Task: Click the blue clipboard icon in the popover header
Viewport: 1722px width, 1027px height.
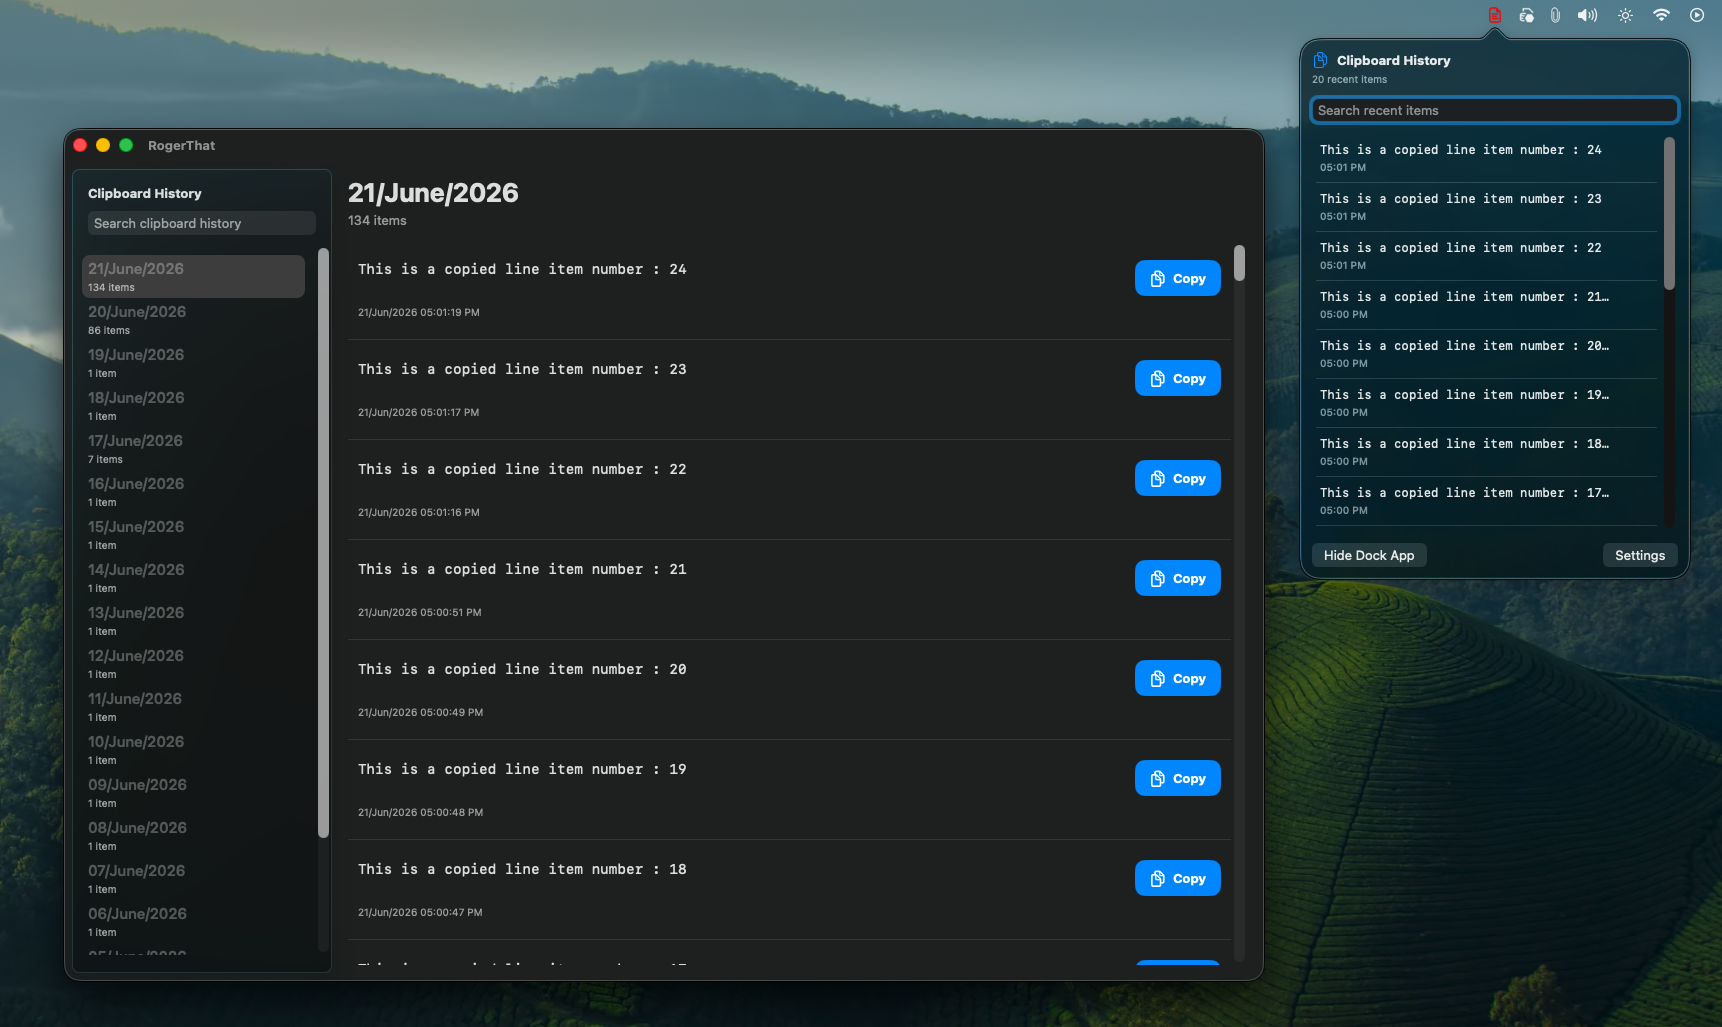Action: pos(1320,60)
